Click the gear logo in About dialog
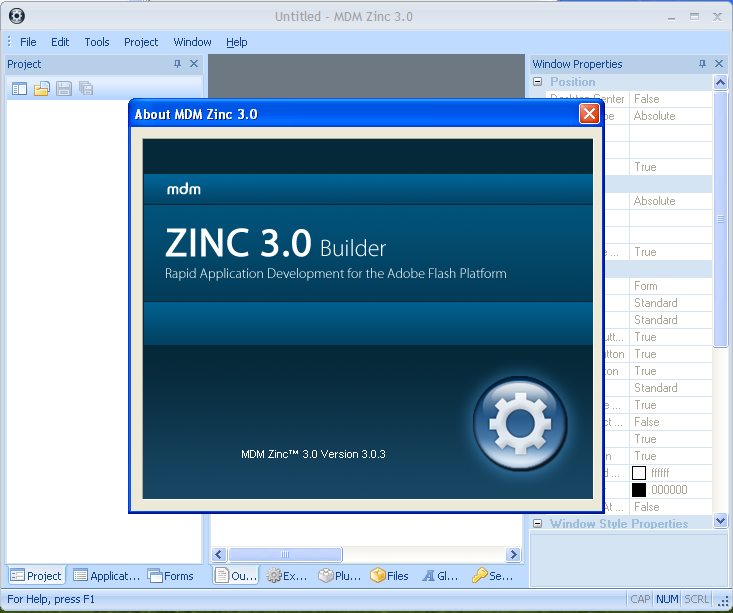This screenshot has width=733, height=613. click(x=520, y=424)
